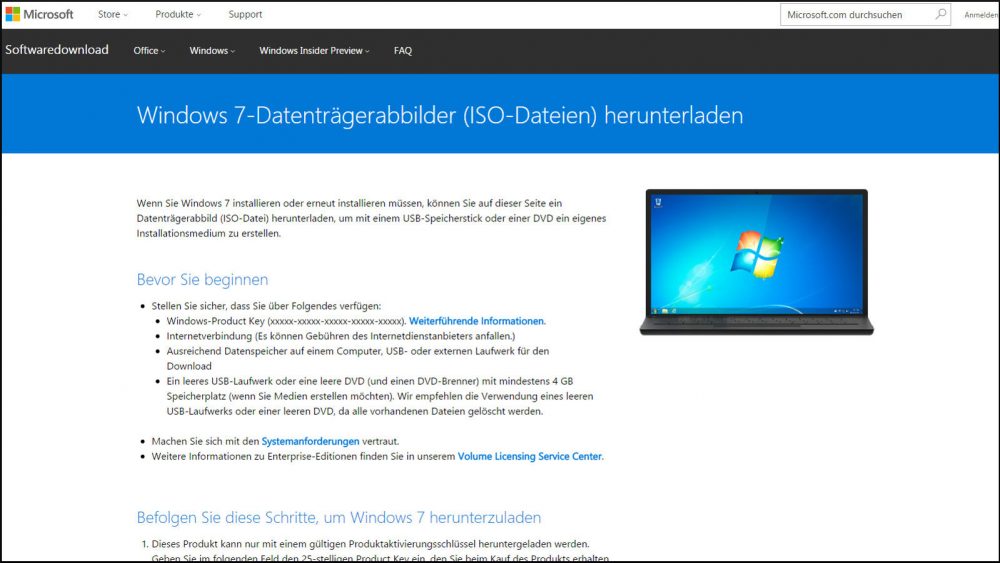Click the Dieses Produkt kann nur step text
The width and height of the screenshot is (1000, 563).
tap(370, 544)
